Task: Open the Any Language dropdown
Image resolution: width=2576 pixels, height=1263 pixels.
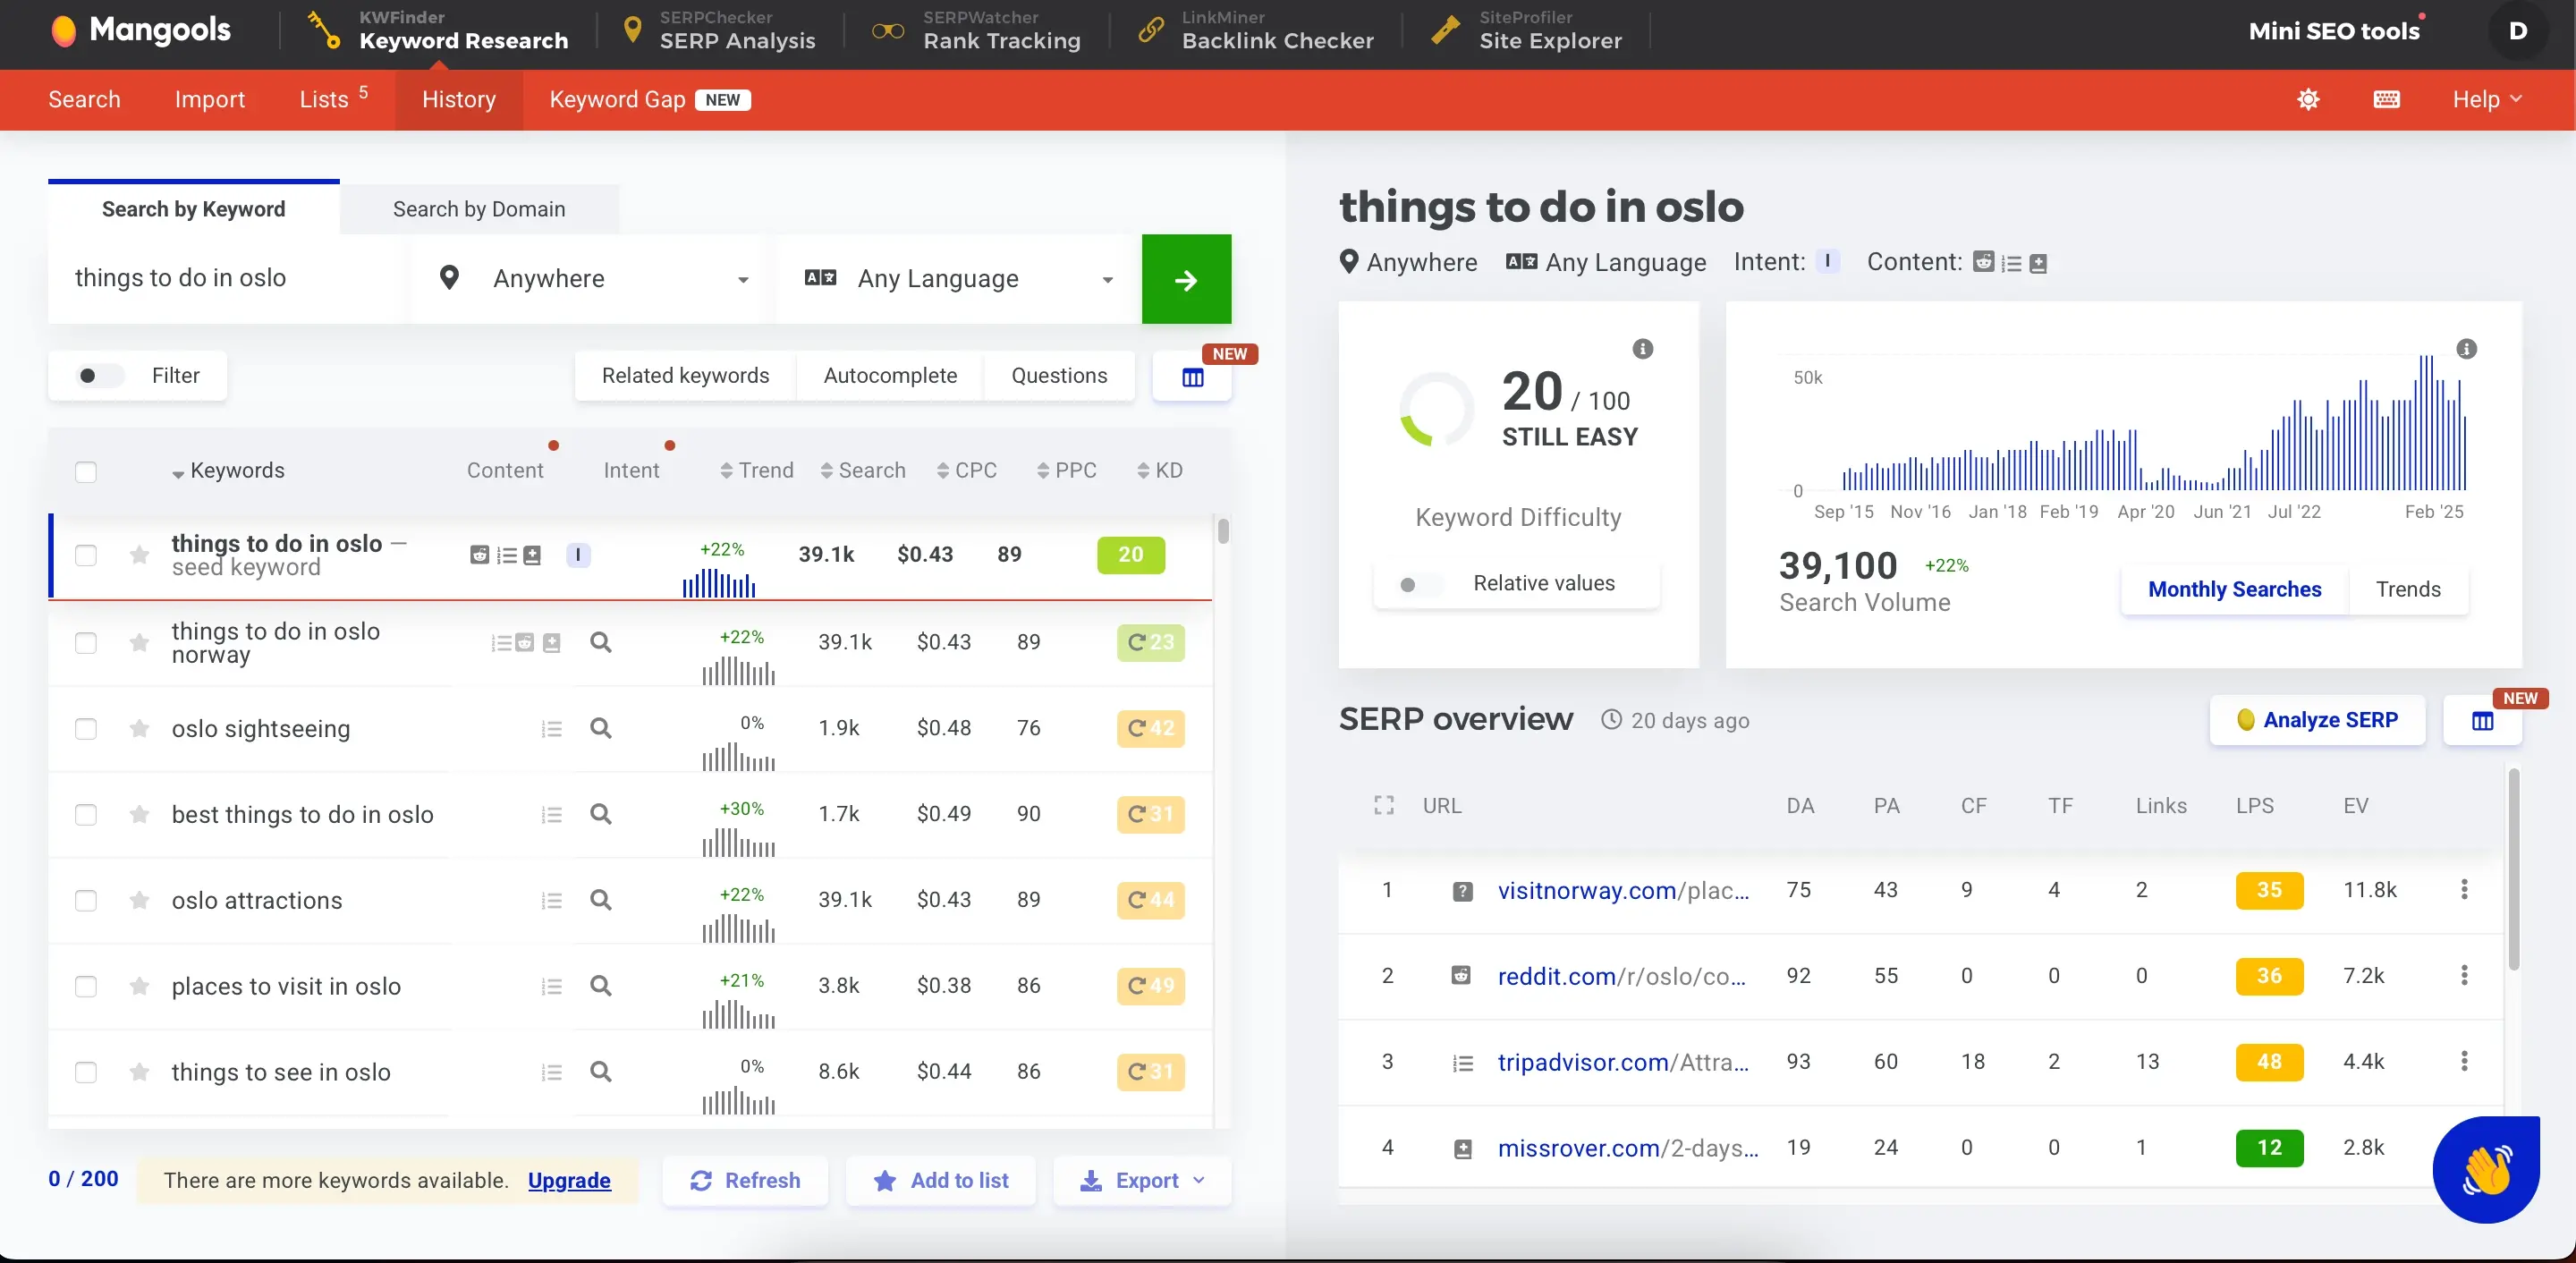Action: [x=958, y=279]
